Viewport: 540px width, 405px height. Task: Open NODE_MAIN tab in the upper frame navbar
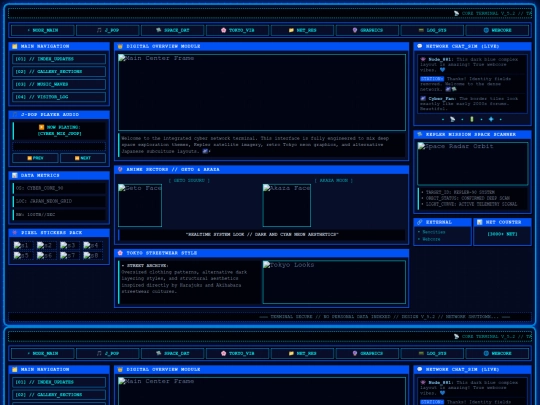point(43,30)
